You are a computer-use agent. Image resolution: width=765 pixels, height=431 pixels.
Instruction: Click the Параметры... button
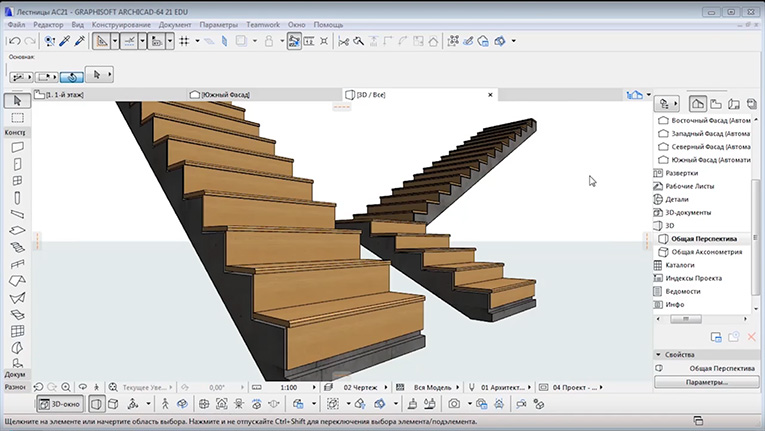pos(705,382)
